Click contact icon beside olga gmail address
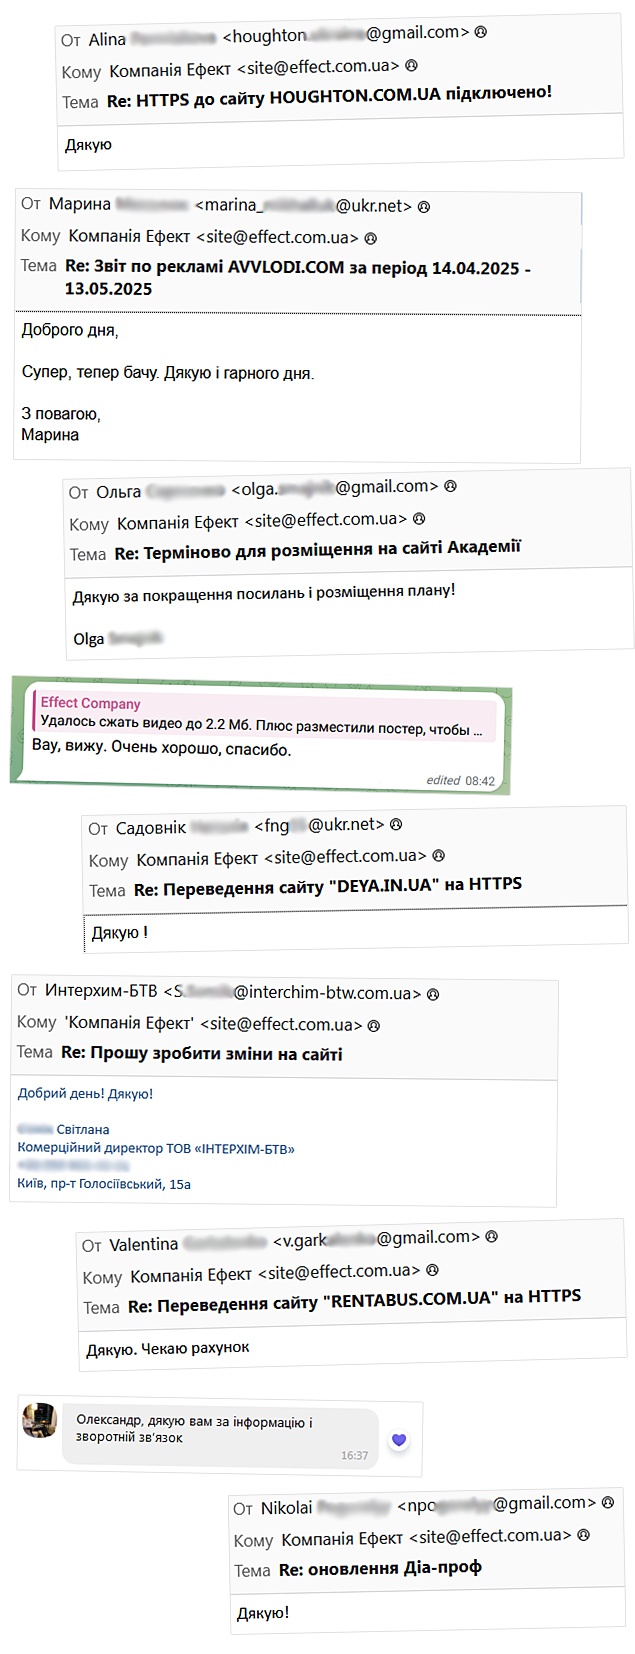Screen dimensions: 635x1654 tap(450, 487)
